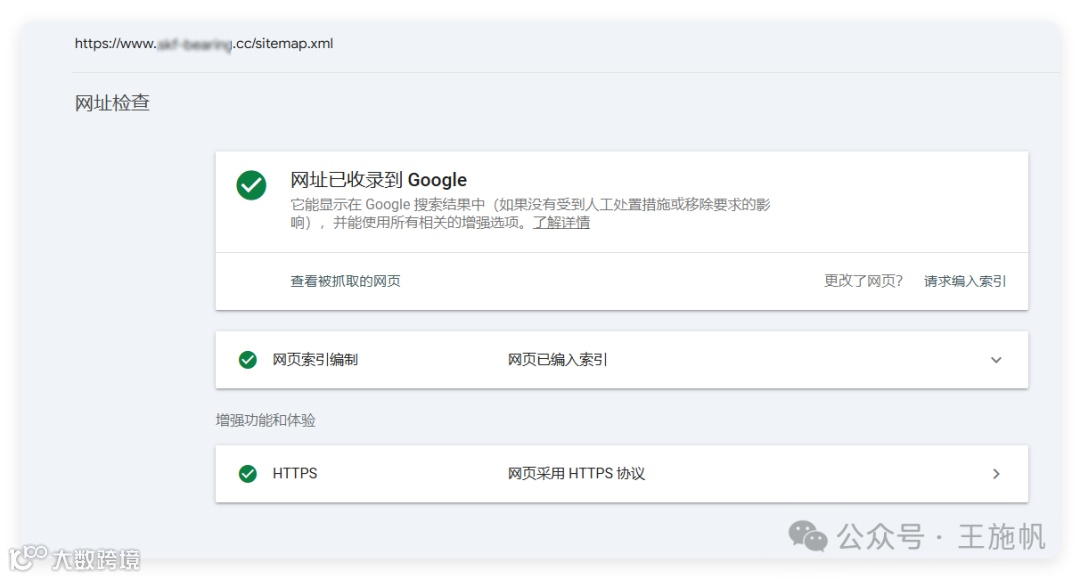1080x579 pixels.
Task: Open HTTPS details with the right chevron
Action: [995, 474]
